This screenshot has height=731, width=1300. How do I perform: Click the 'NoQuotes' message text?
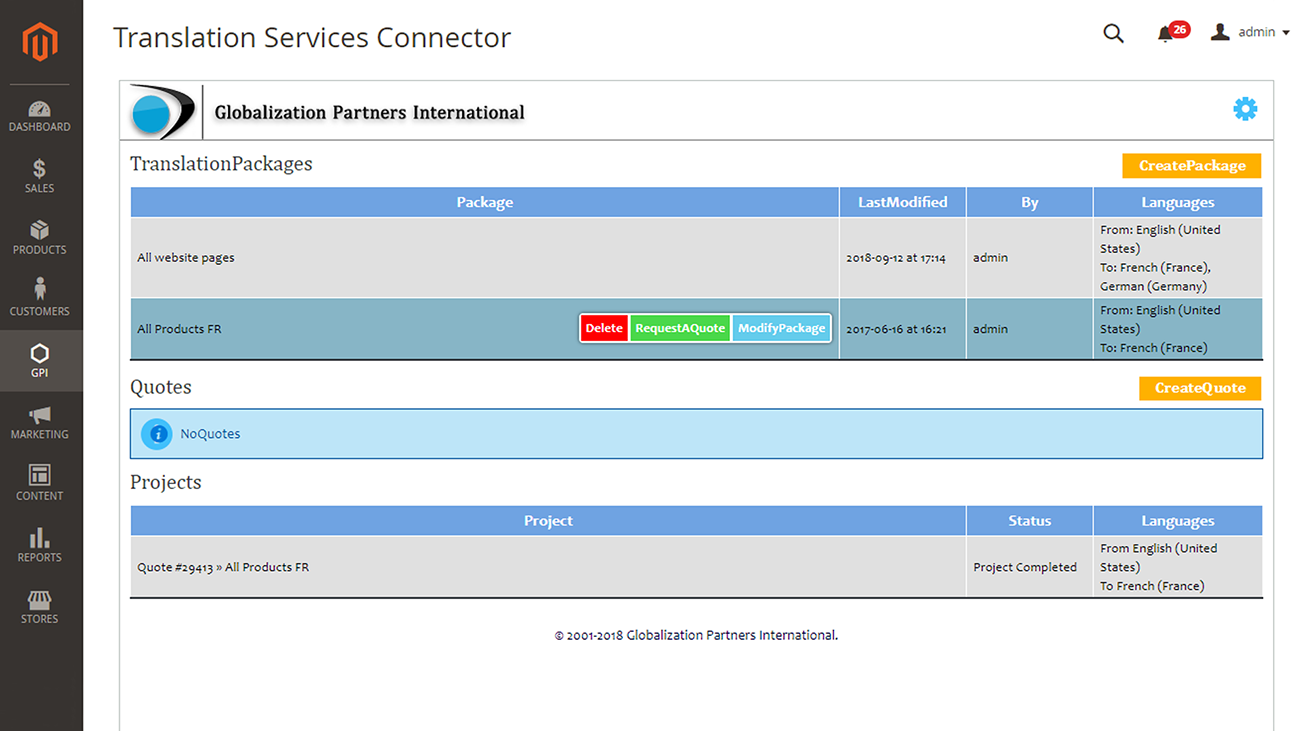210,434
